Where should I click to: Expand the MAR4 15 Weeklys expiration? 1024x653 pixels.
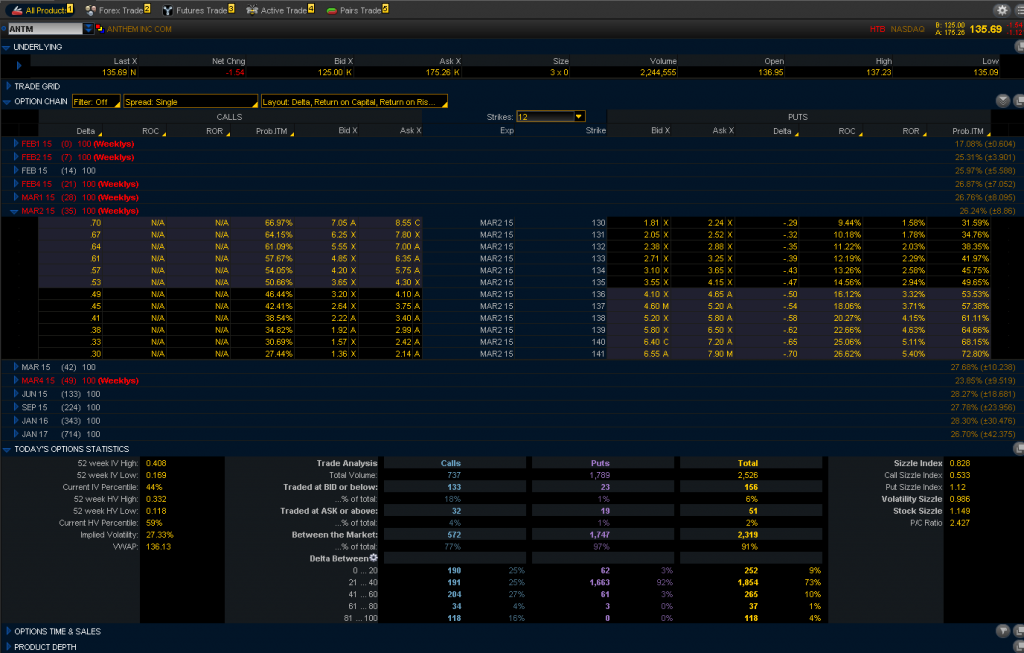[16, 380]
